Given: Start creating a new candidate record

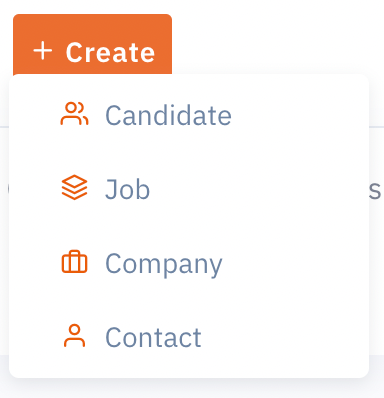Looking at the screenshot, I should [x=189, y=115].
